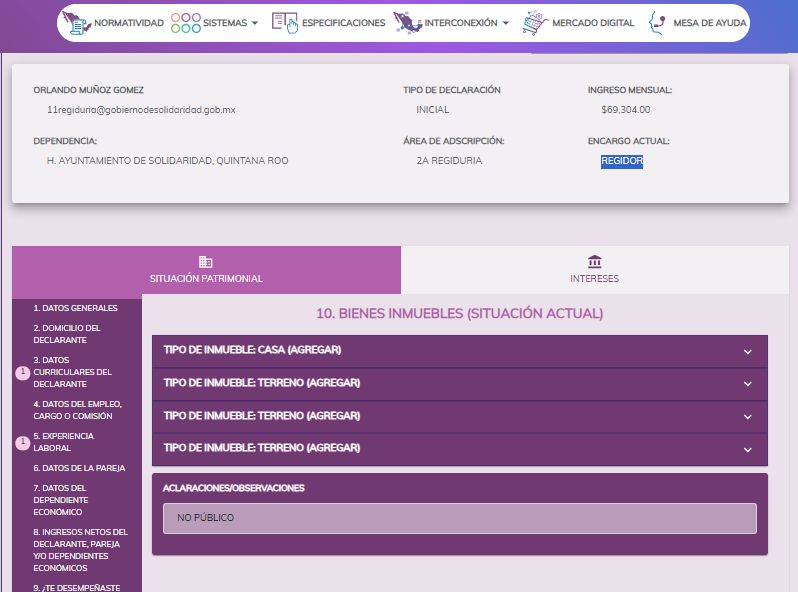Click the Aclaraciones/Observaciones text field

[459, 518]
